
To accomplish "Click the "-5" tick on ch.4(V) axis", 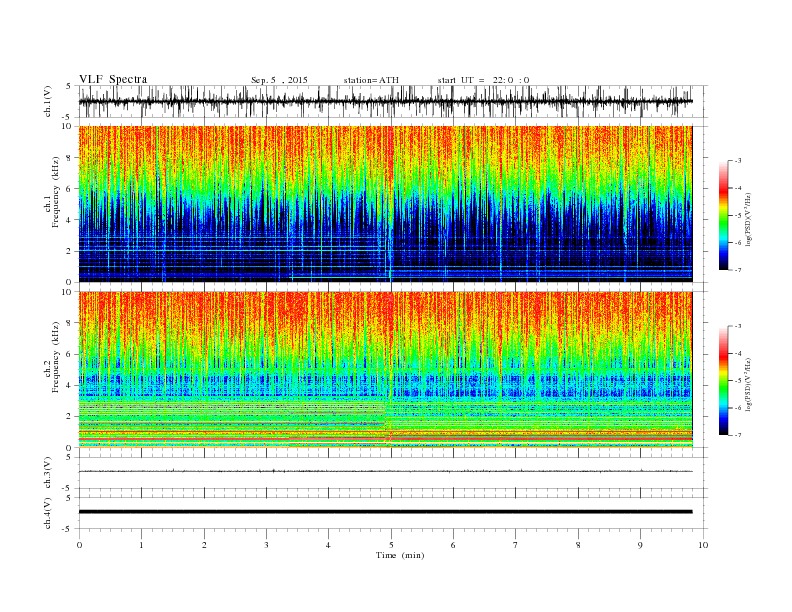I will click(x=68, y=529).
